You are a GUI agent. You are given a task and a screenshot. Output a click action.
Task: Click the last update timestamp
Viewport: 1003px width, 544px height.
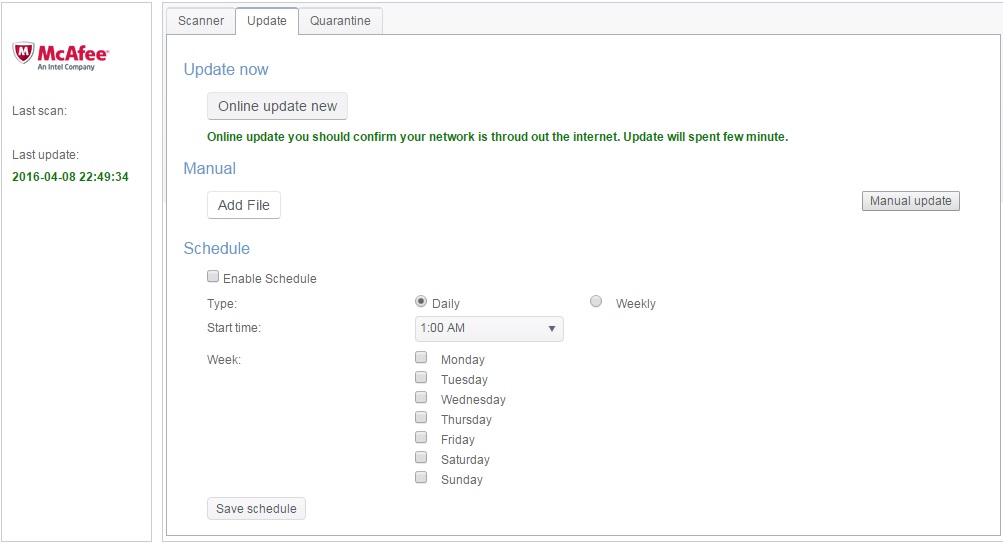[x=70, y=177]
